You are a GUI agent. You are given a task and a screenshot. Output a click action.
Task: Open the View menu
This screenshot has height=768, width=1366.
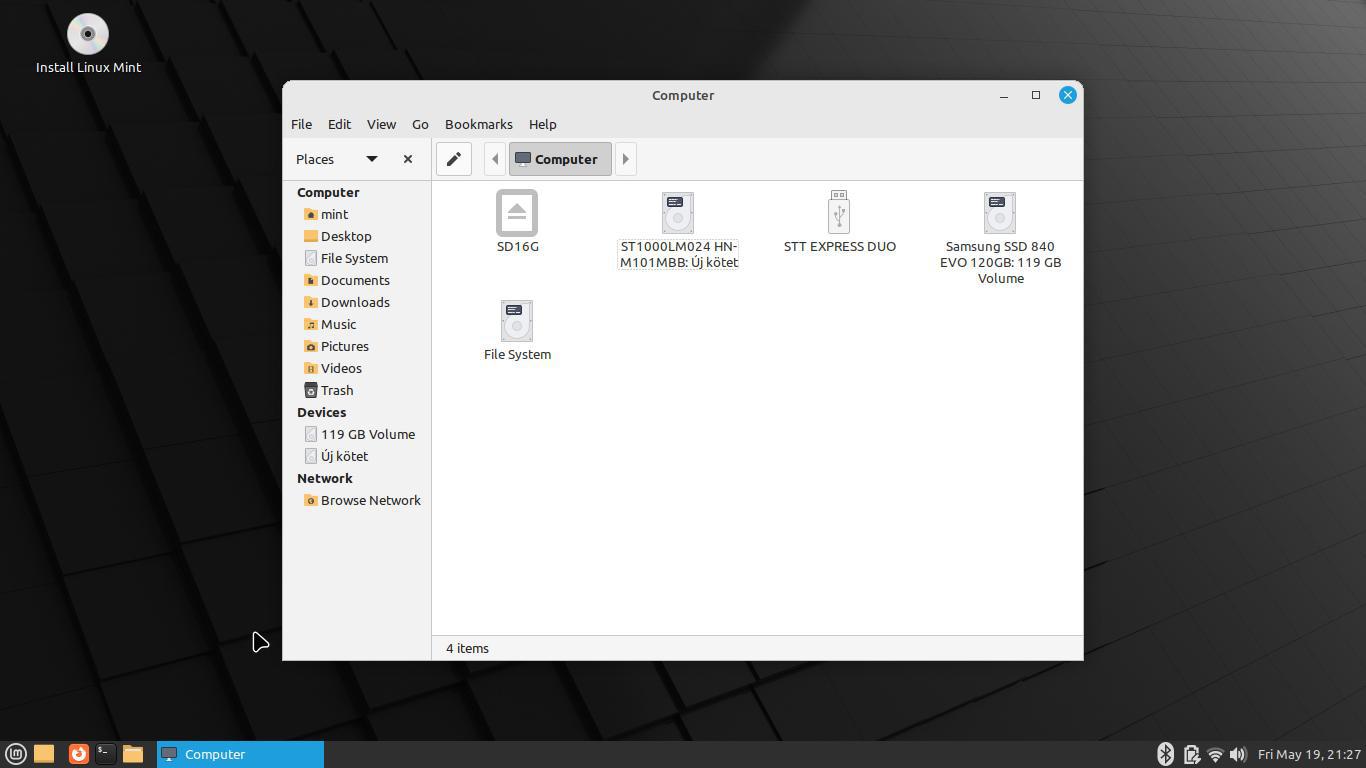coord(381,124)
